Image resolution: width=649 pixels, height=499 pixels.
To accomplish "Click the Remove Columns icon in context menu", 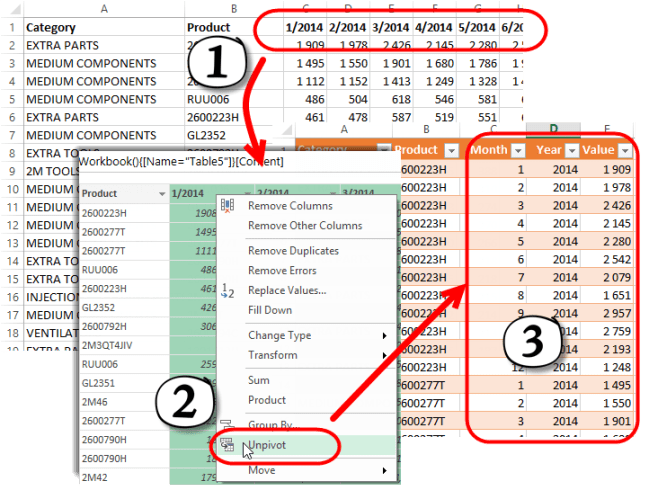I will point(227,205).
